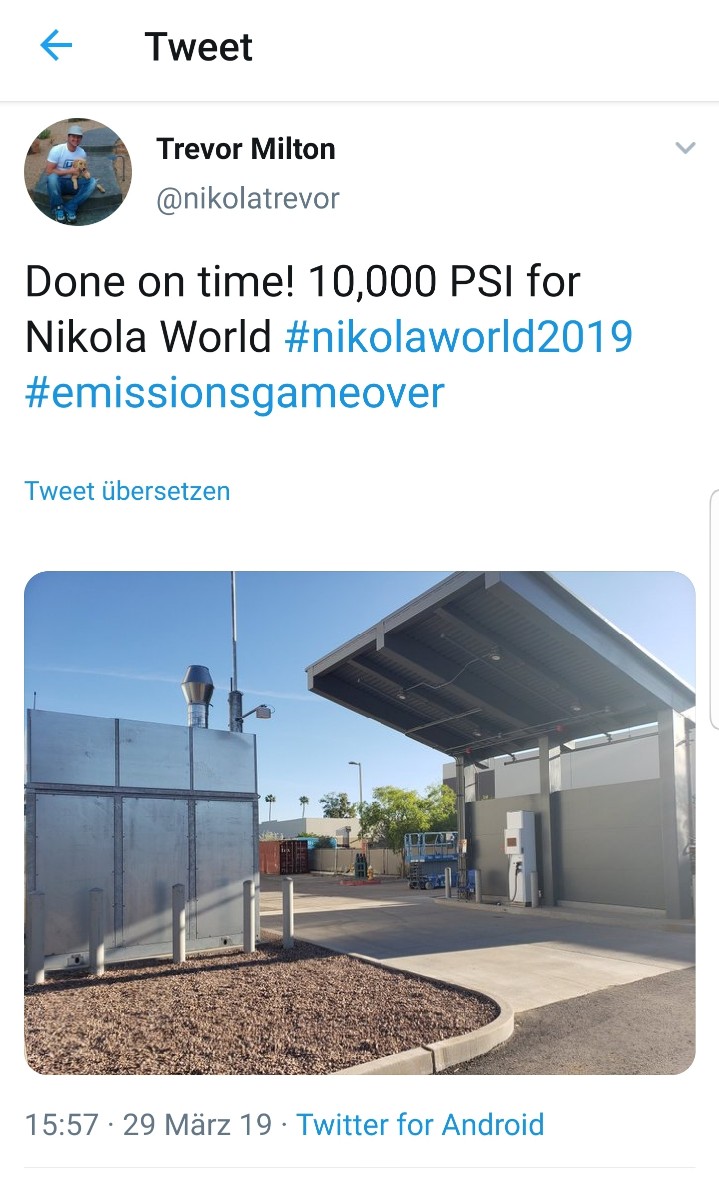
Task: Go back using the blue arrow
Action: tap(56, 46)
